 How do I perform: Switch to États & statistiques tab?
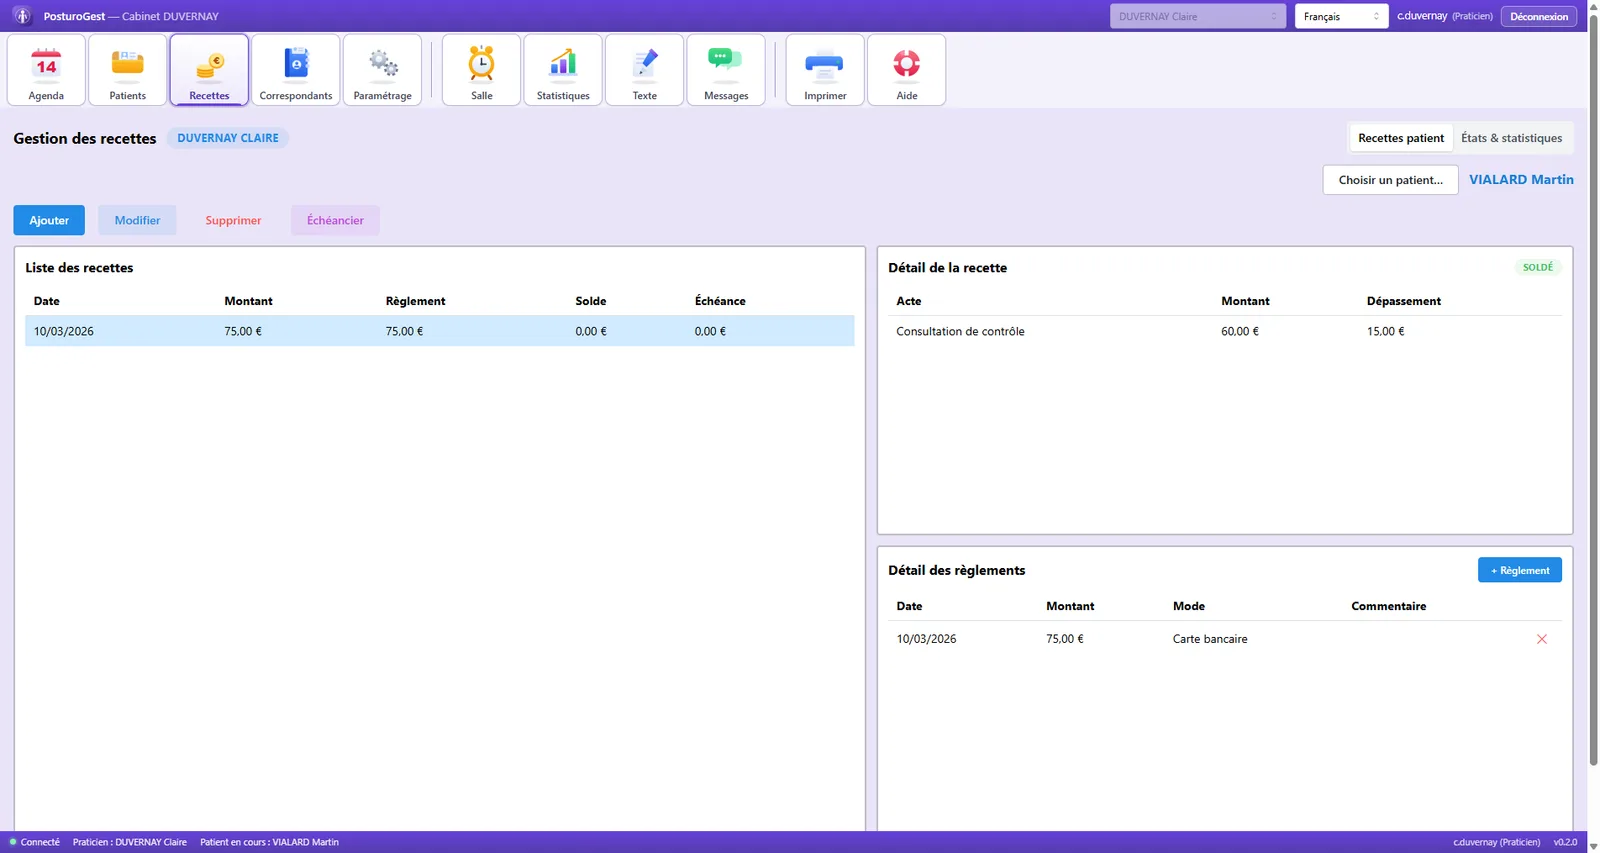click(1511, 138)
